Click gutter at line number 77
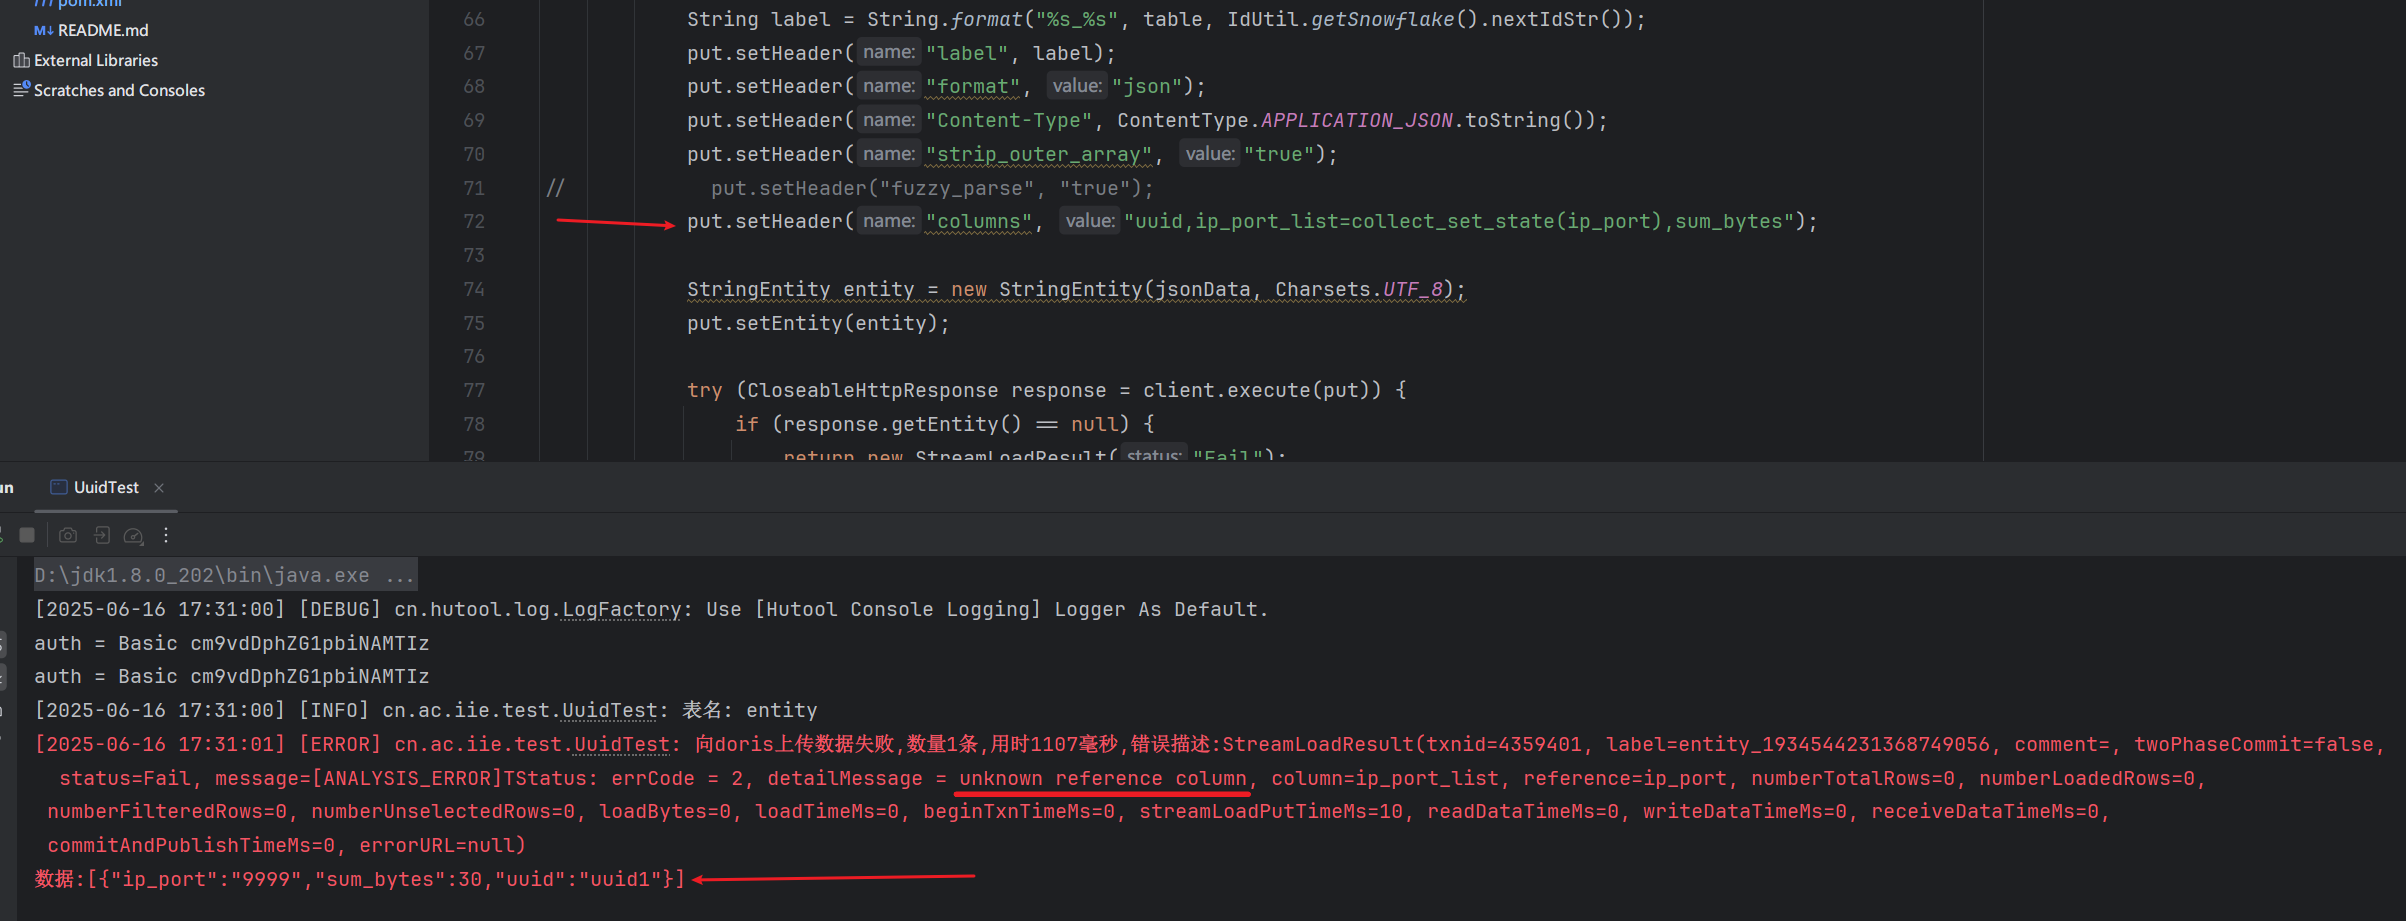Viewport: 2406px width, 921px height. click(474, 390)
